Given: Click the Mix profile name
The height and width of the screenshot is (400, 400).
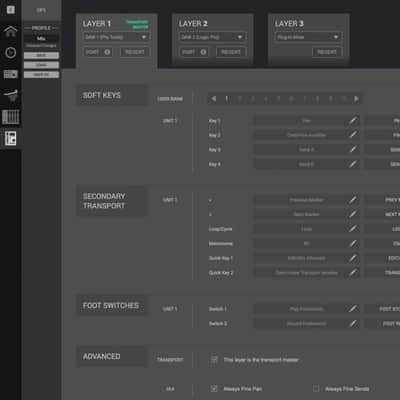Looking at the screenshot, I should [x=41, y=38].
